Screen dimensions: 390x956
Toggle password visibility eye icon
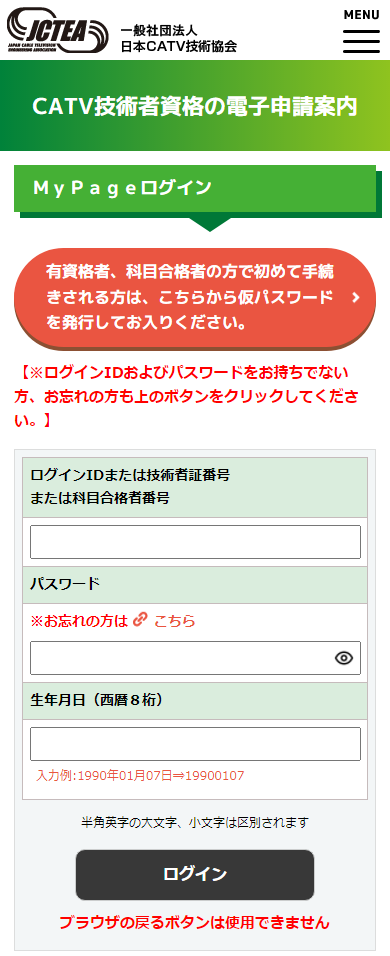(344, 658)
